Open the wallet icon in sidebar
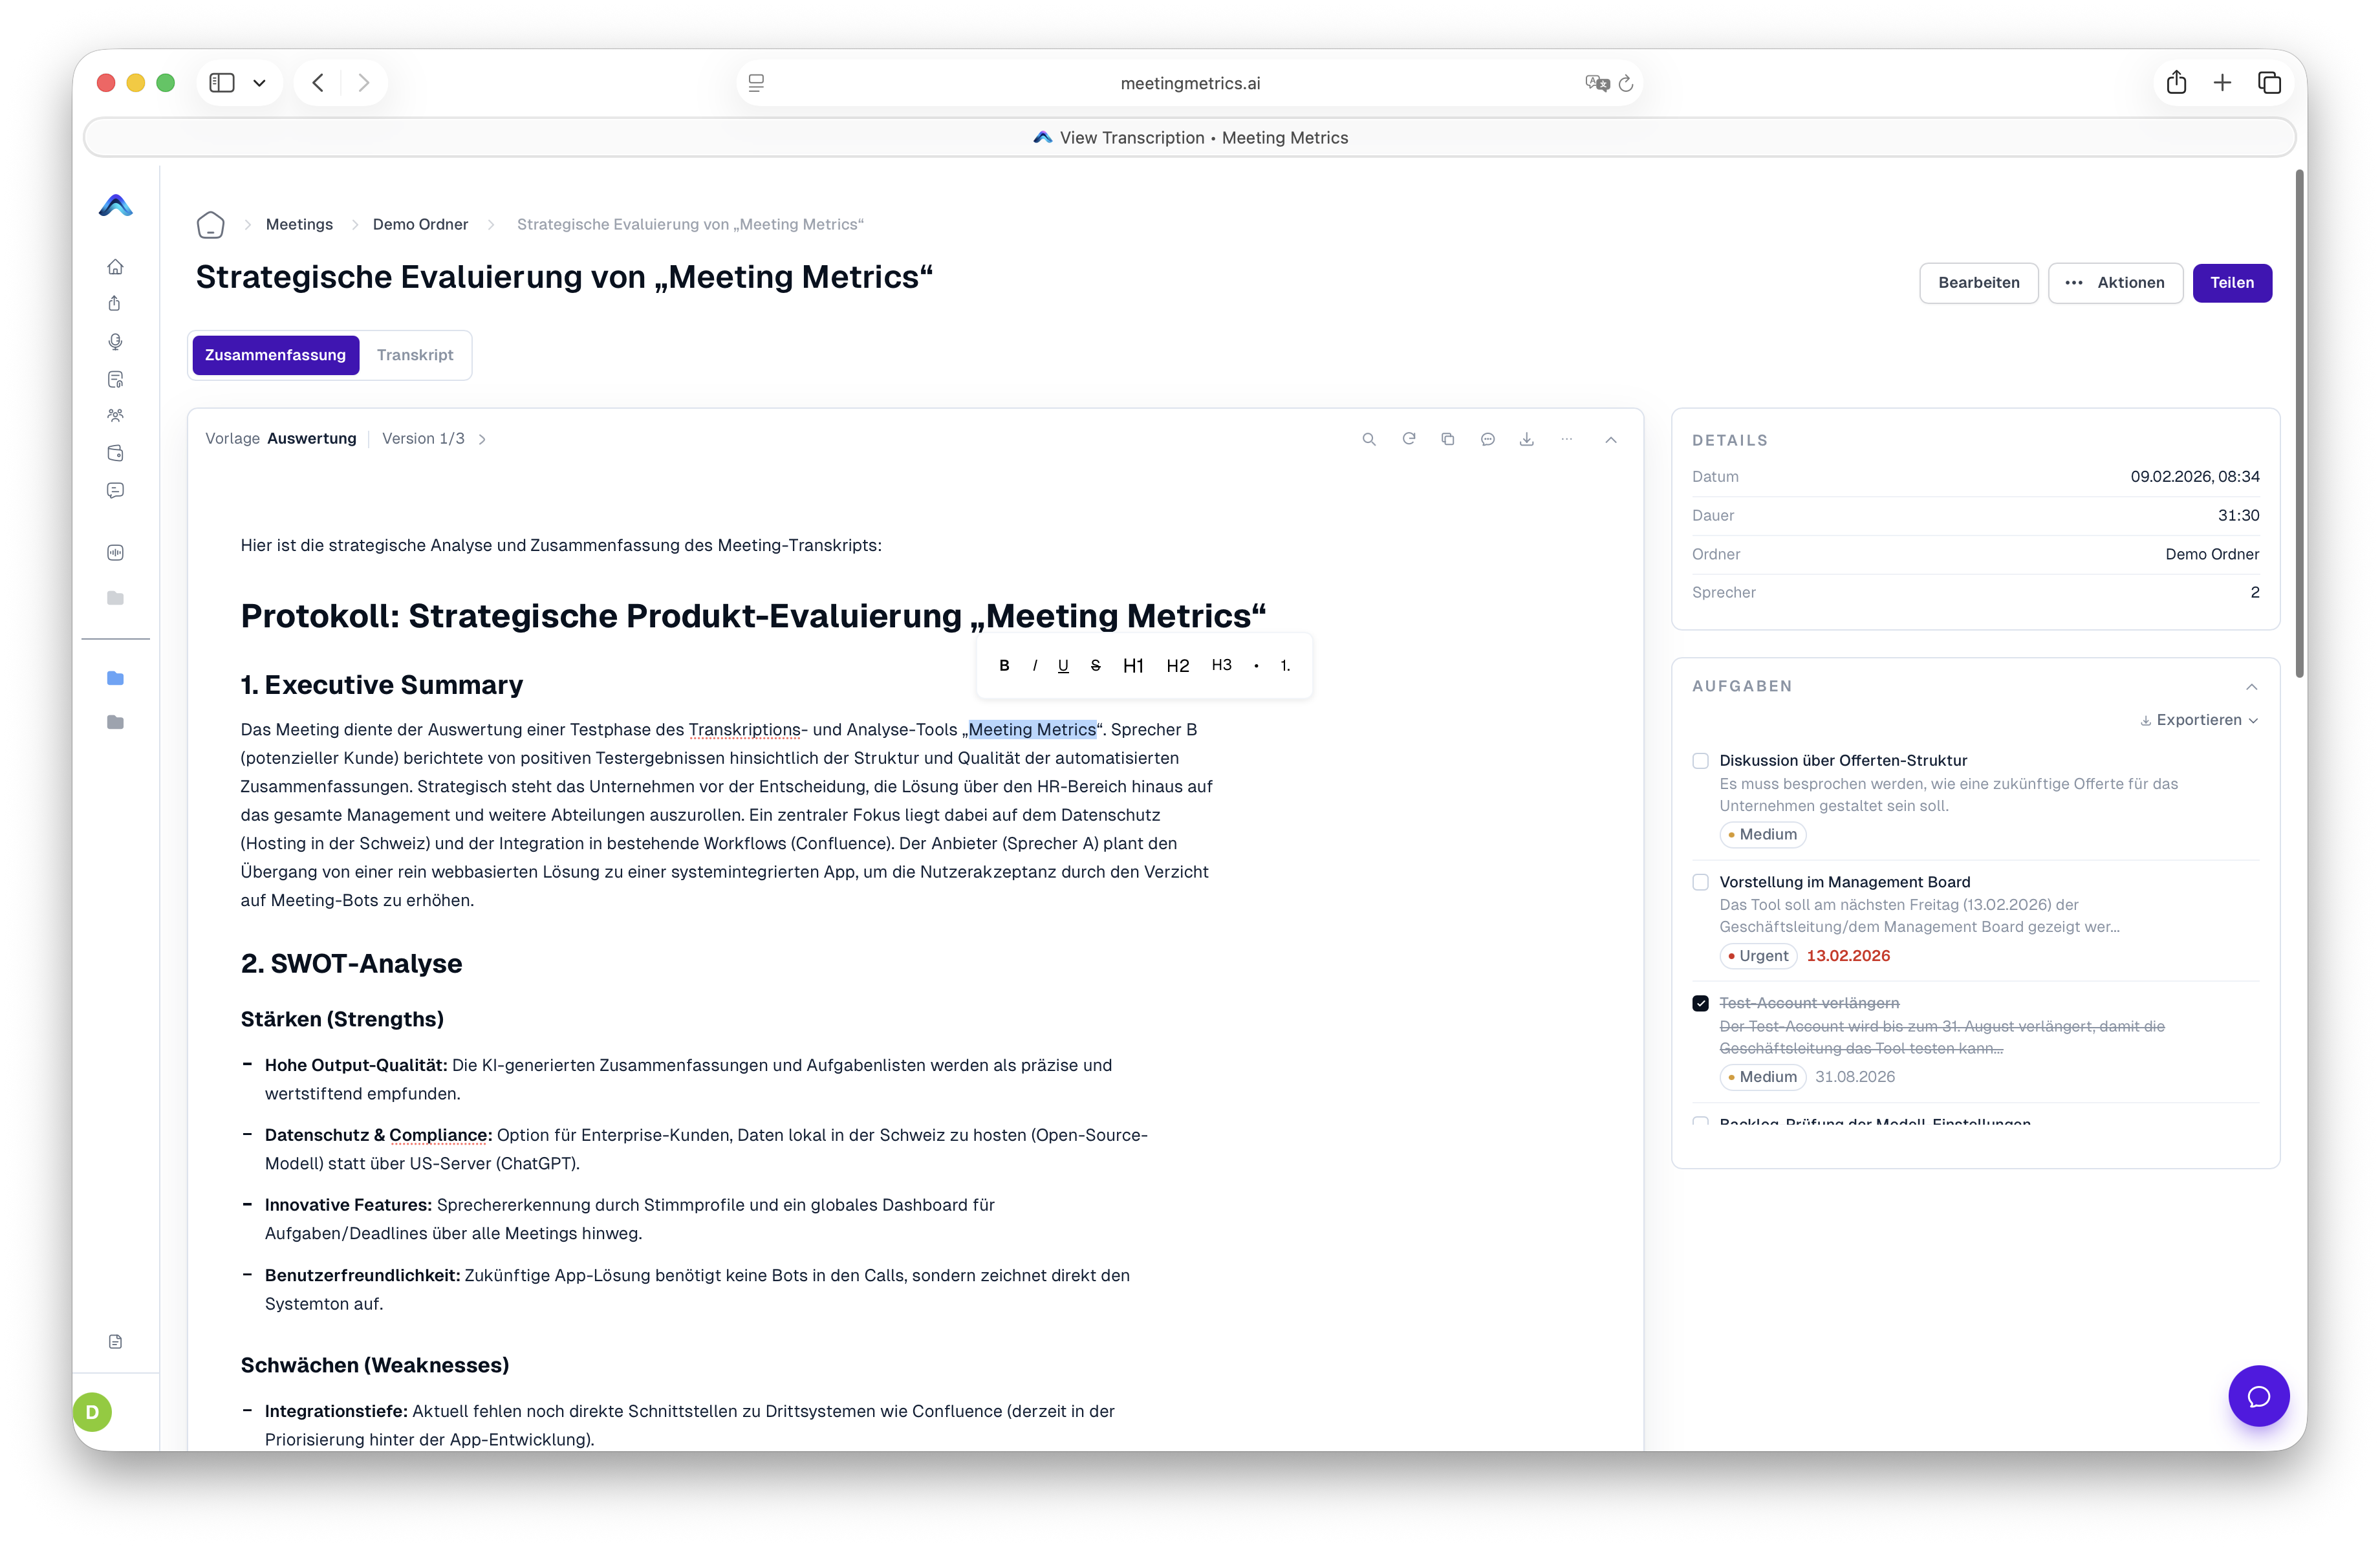The image size is (2380, 1547). tap(116, 453)
